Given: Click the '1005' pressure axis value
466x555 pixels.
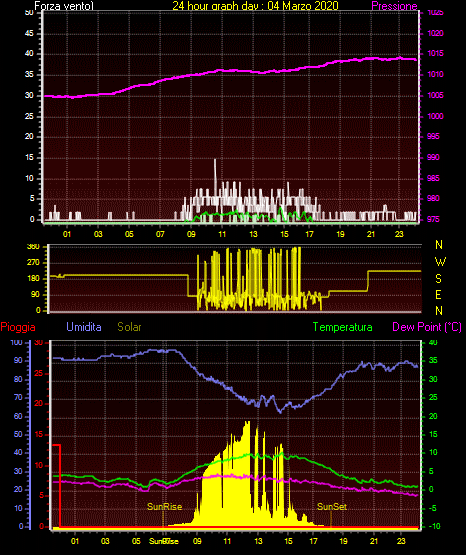Looking at the screenshot, I should 435,95.
